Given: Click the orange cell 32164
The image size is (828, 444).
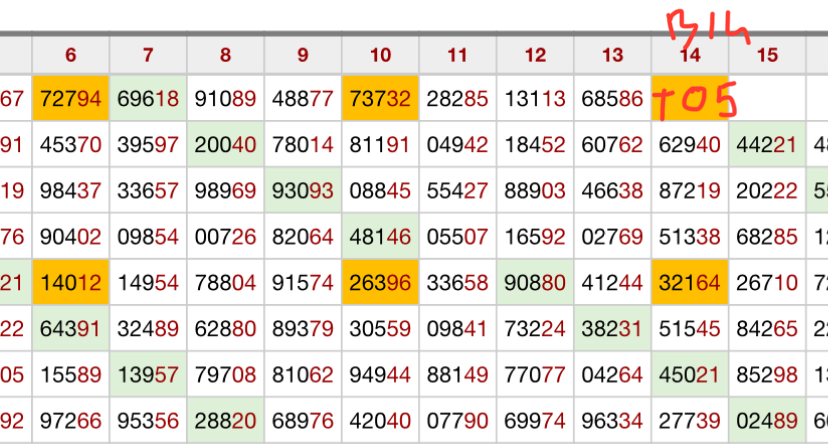Looking at the screenshot, I should (689, 283).
